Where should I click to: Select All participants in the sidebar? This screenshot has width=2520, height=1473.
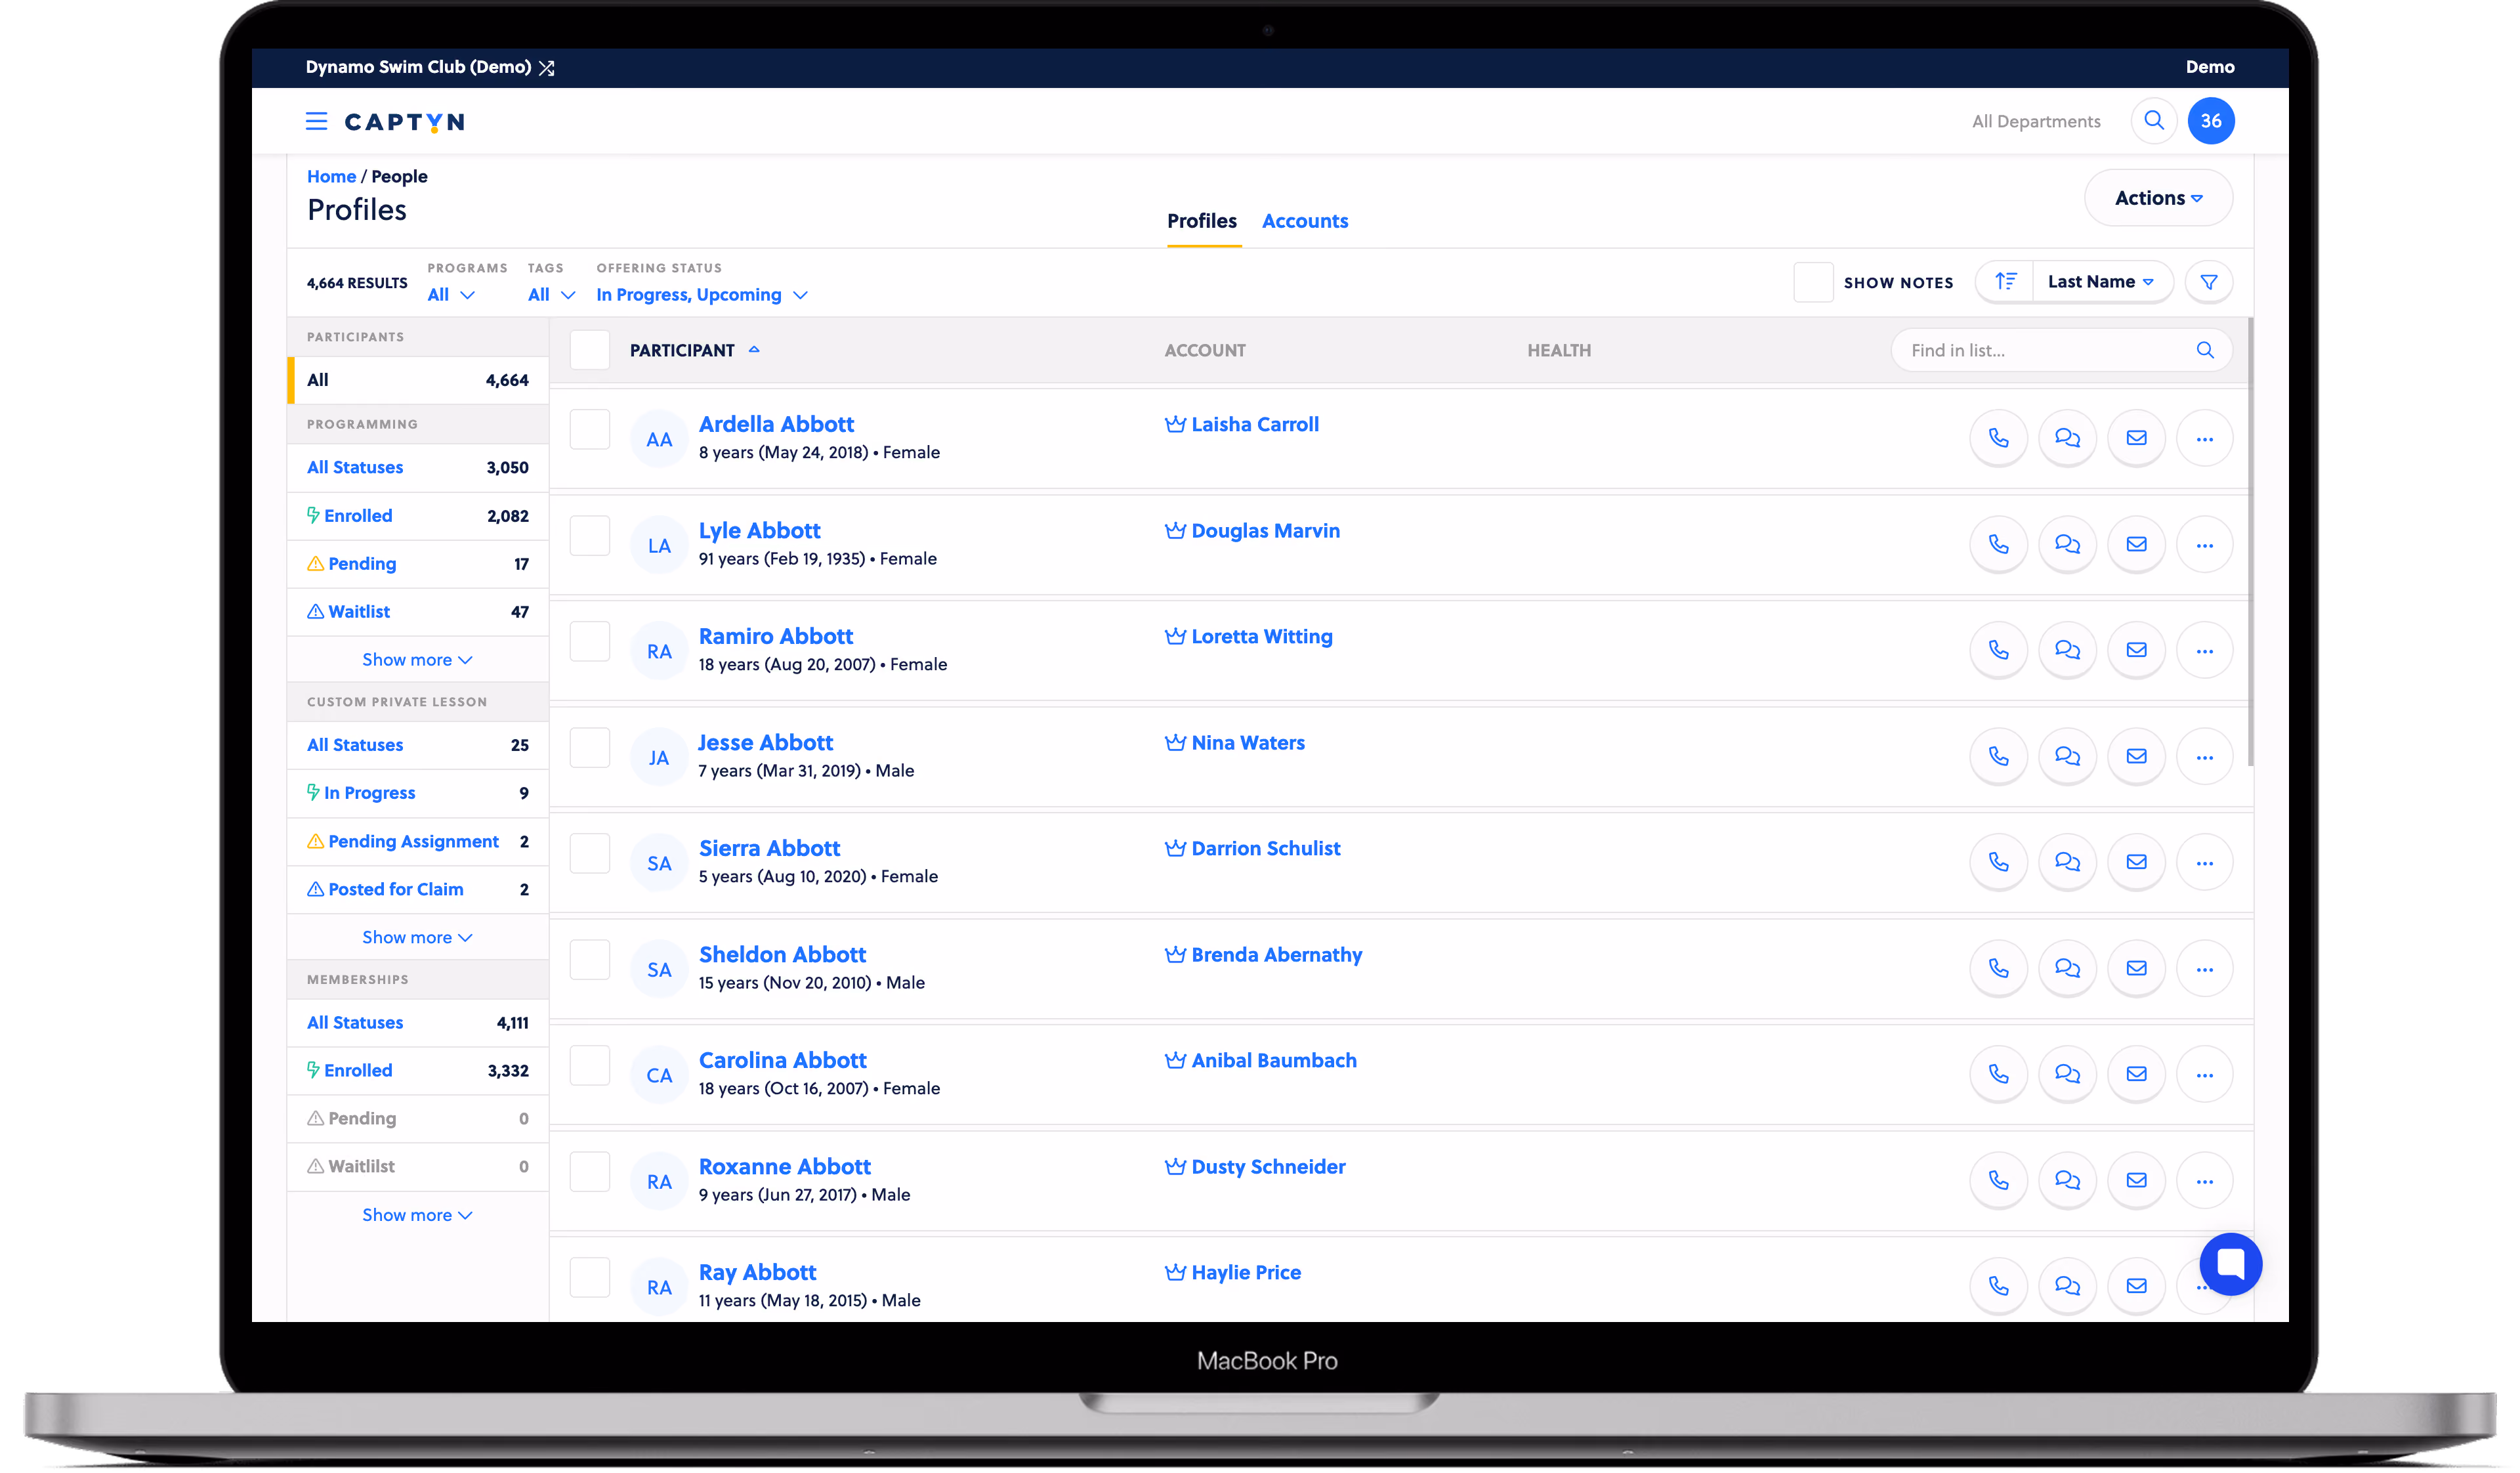[417, 380]
